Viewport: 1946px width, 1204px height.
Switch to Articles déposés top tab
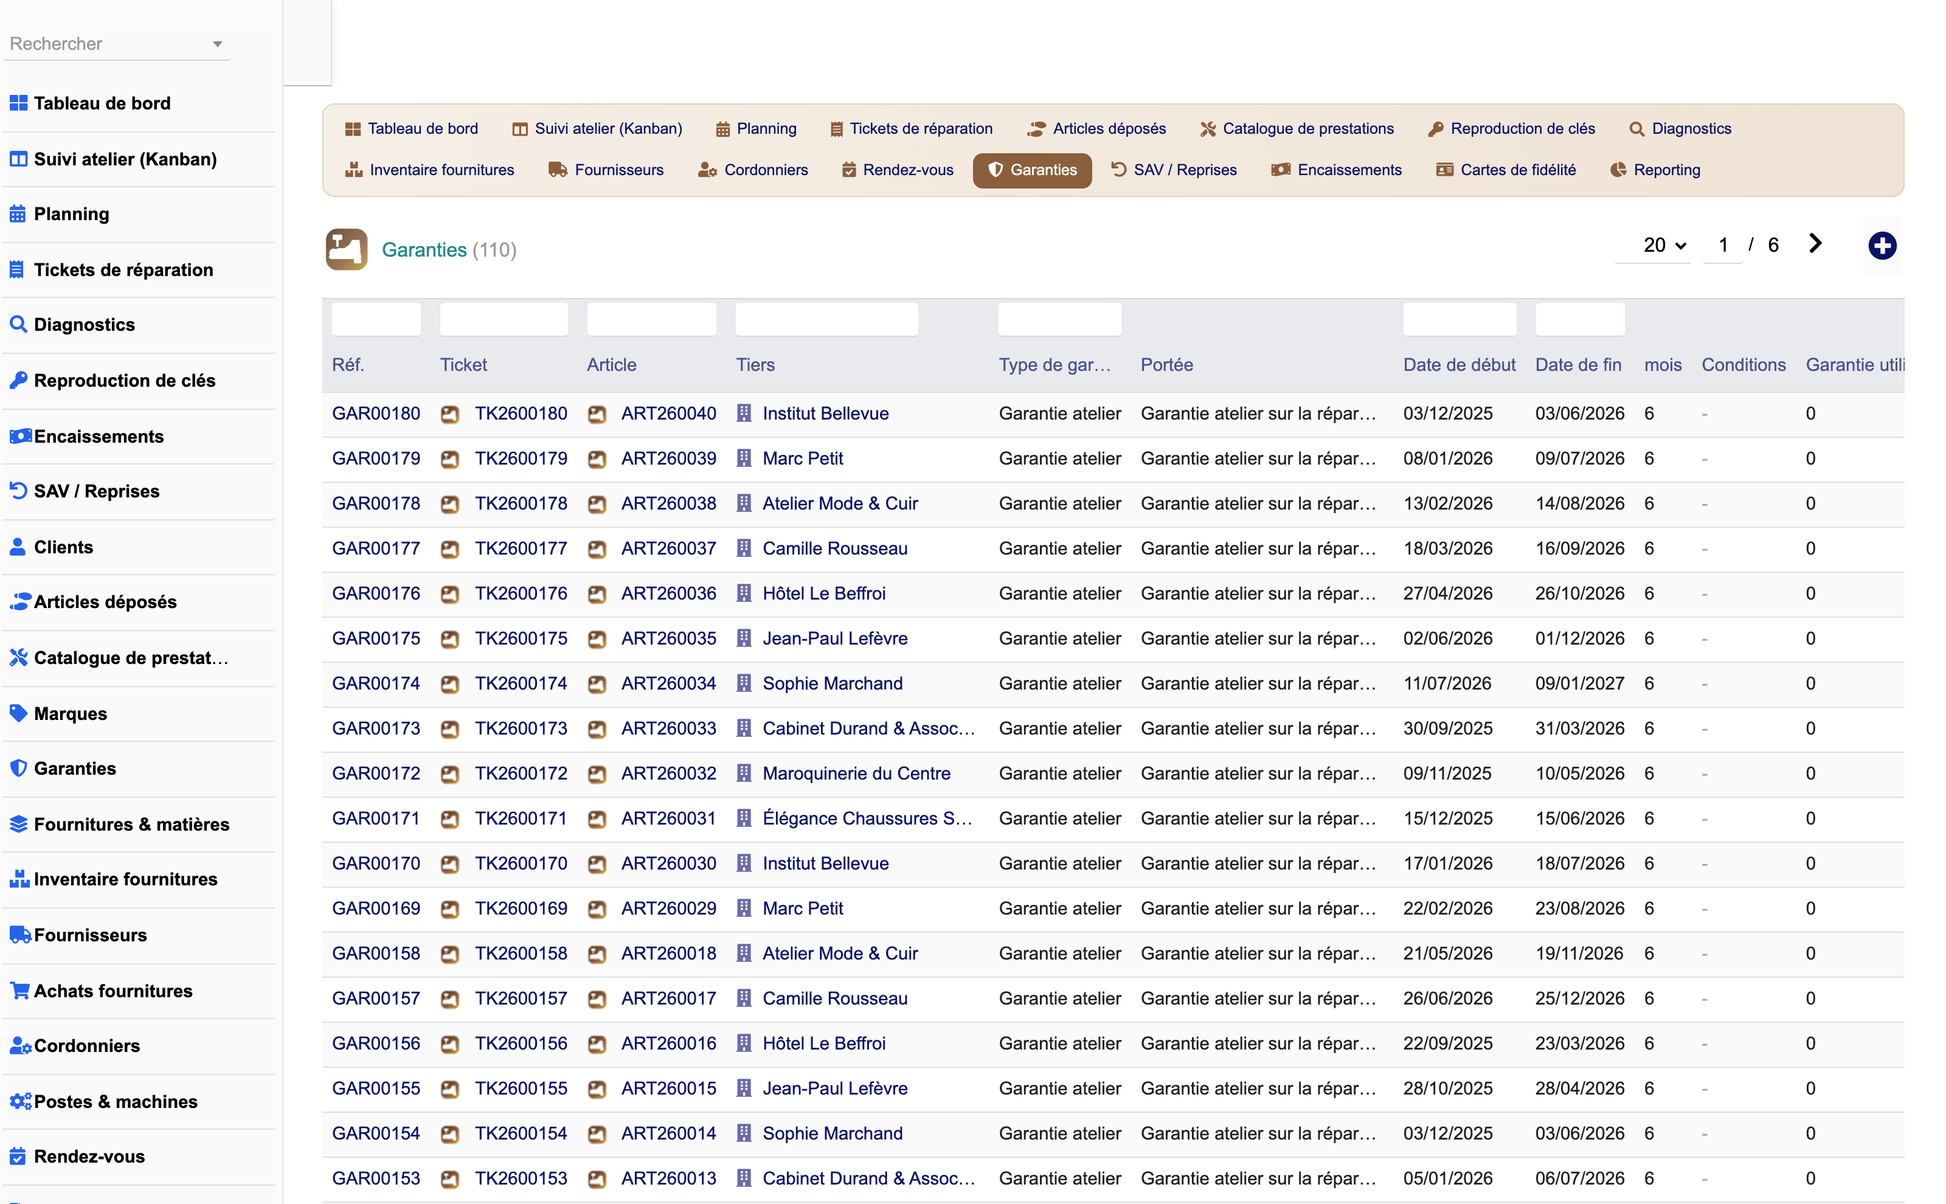tap(1097, 129)
